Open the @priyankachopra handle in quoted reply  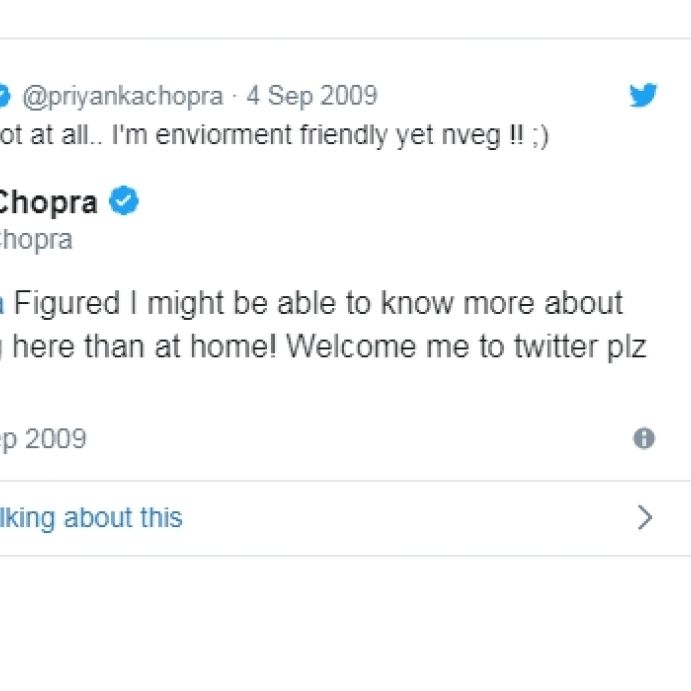[x=123, y=97]
